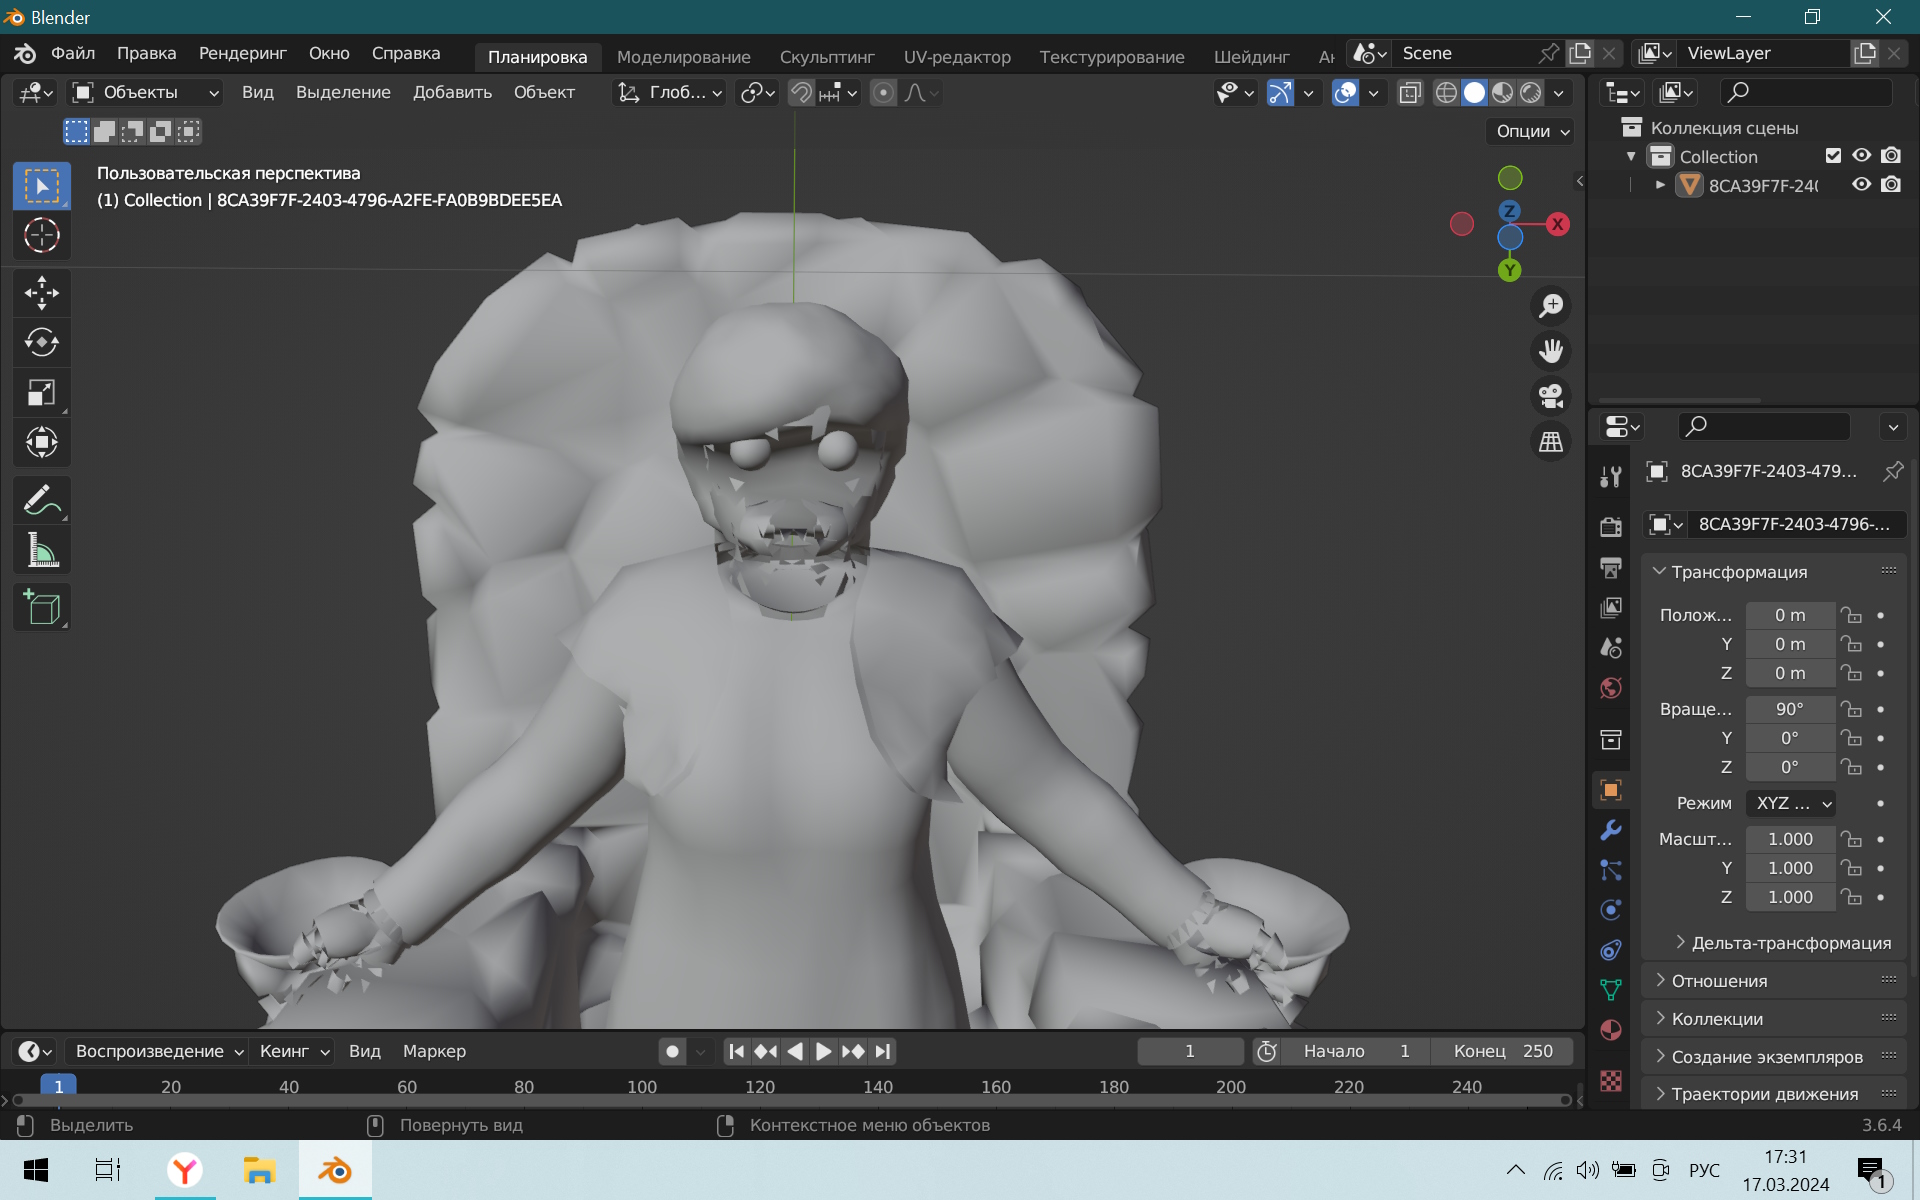Image resolution: width=1920 pixels, height=1200 pixels.
Task: Switch to the Моделирование workspace tab
Action: point(684,57)
